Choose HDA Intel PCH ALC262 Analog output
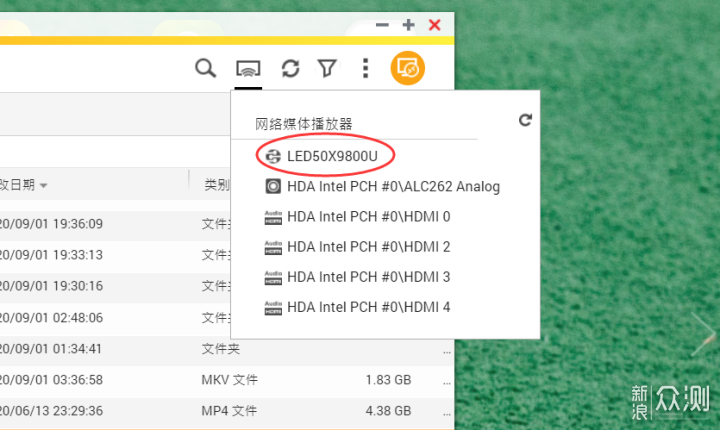Screen dimensions: 720x430 point(382,187)
